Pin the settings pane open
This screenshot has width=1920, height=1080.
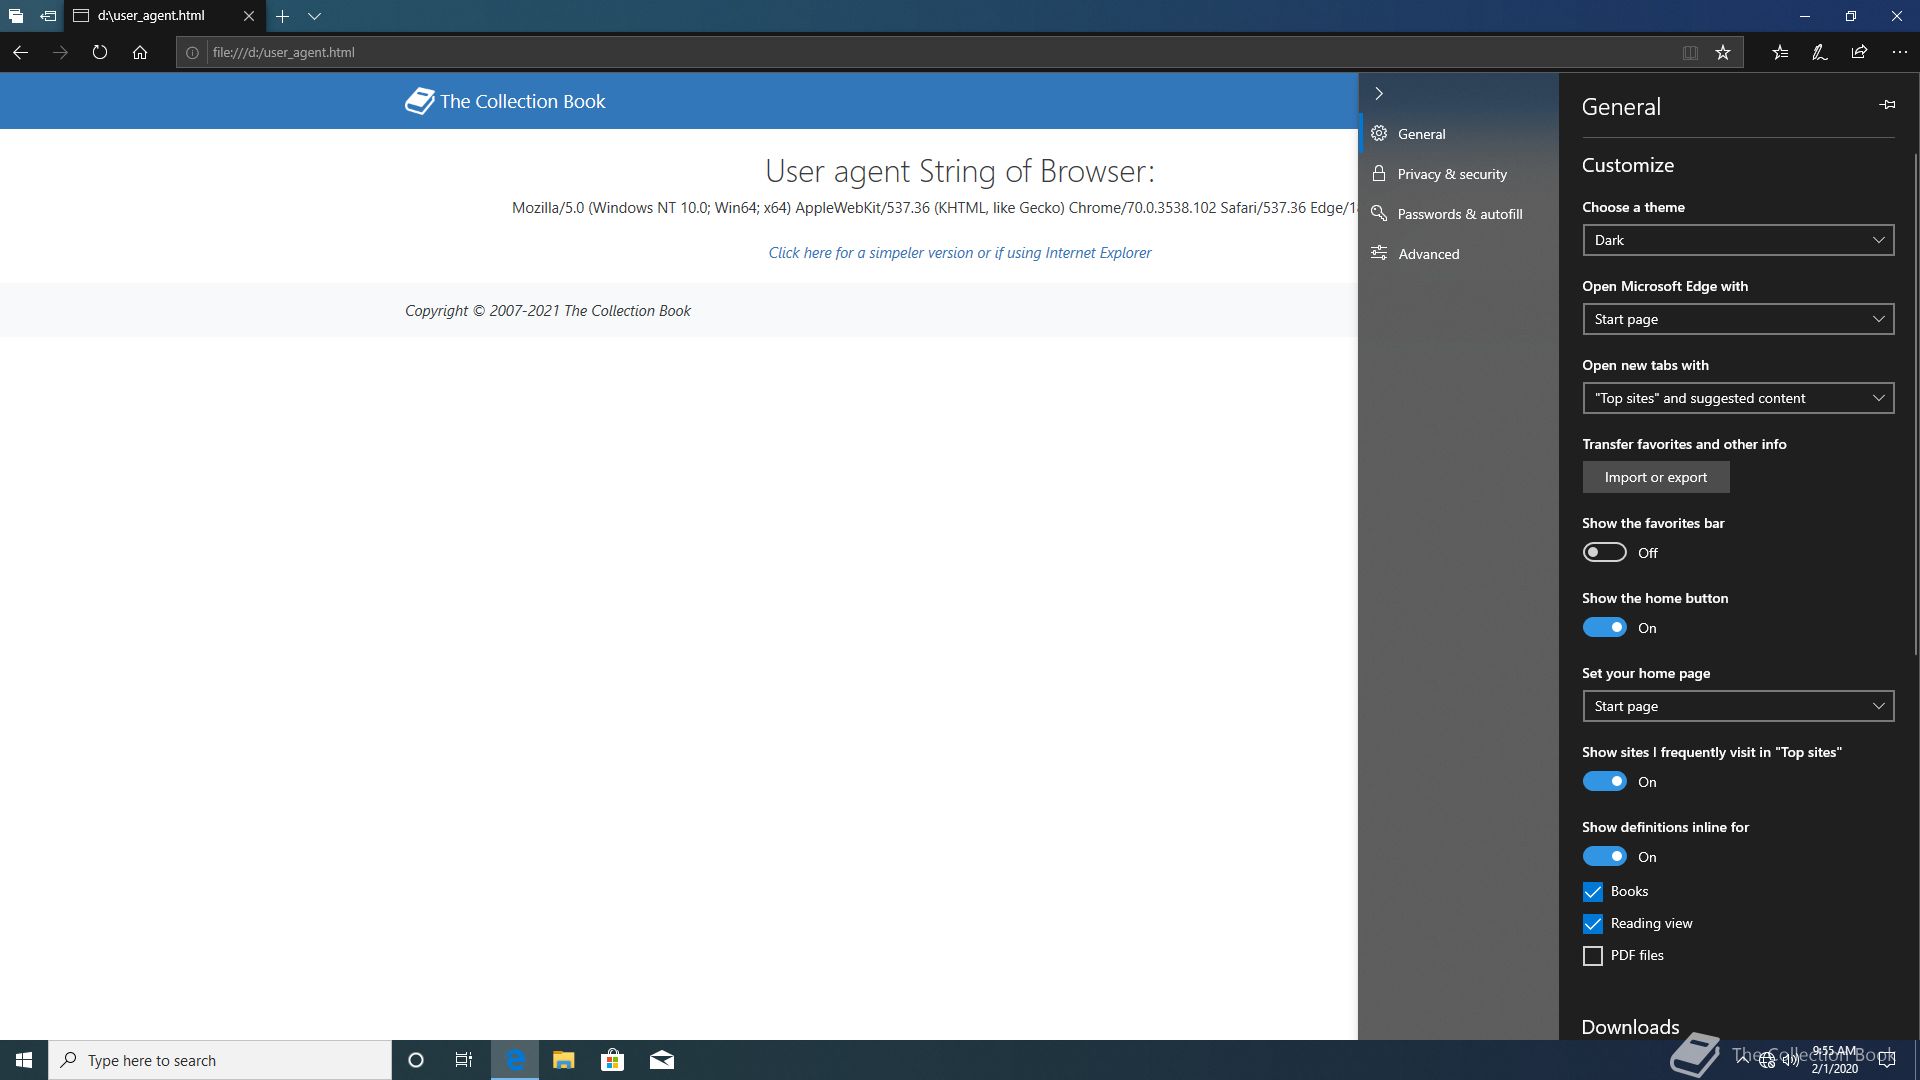[1887, 104]
